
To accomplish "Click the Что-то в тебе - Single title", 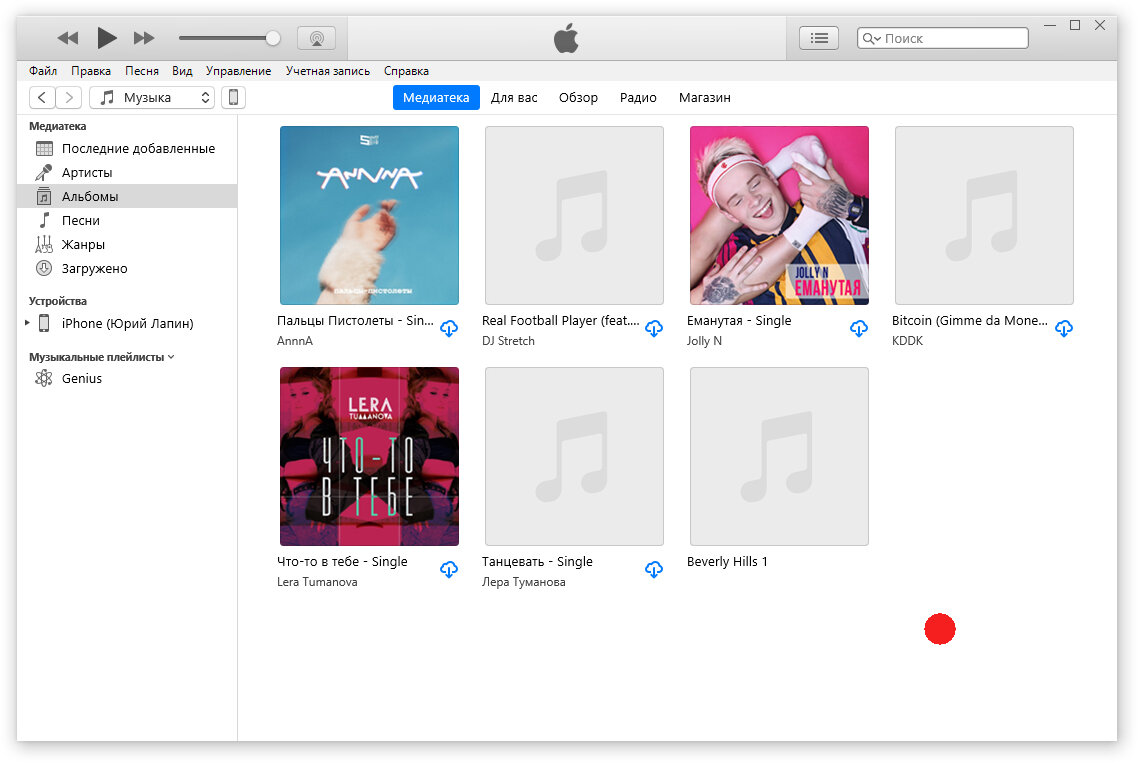I will (x=342, y=561).
